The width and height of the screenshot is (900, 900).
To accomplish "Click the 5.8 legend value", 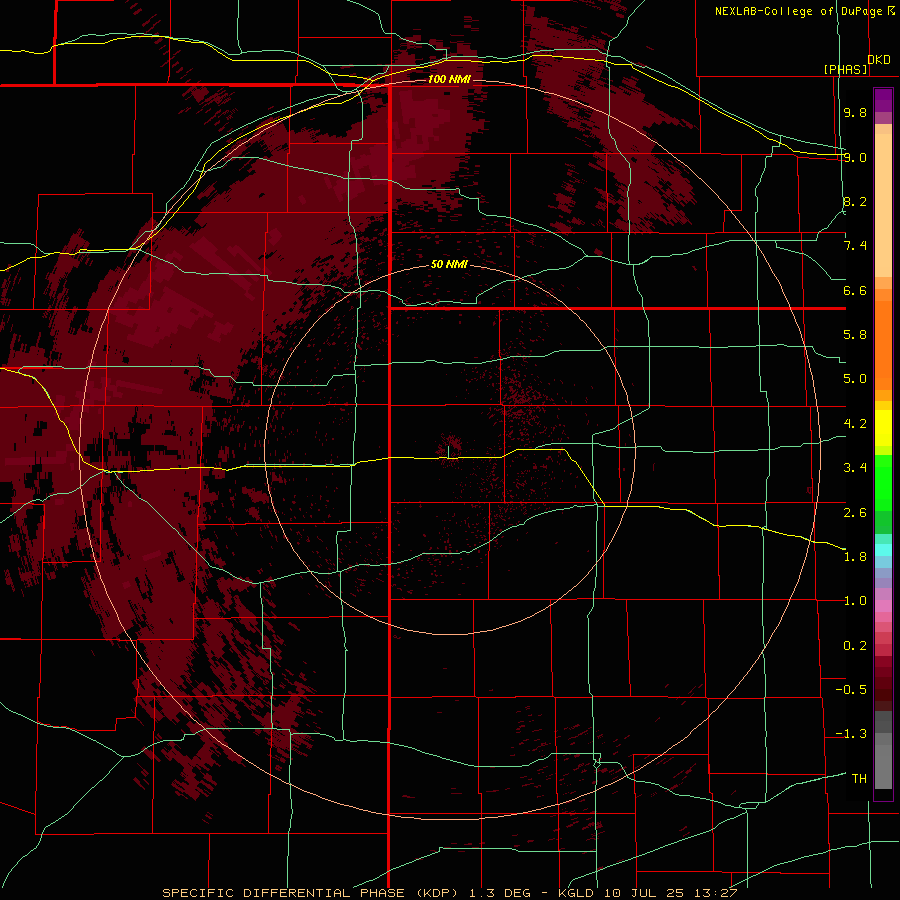I will (x=855, y=335).
